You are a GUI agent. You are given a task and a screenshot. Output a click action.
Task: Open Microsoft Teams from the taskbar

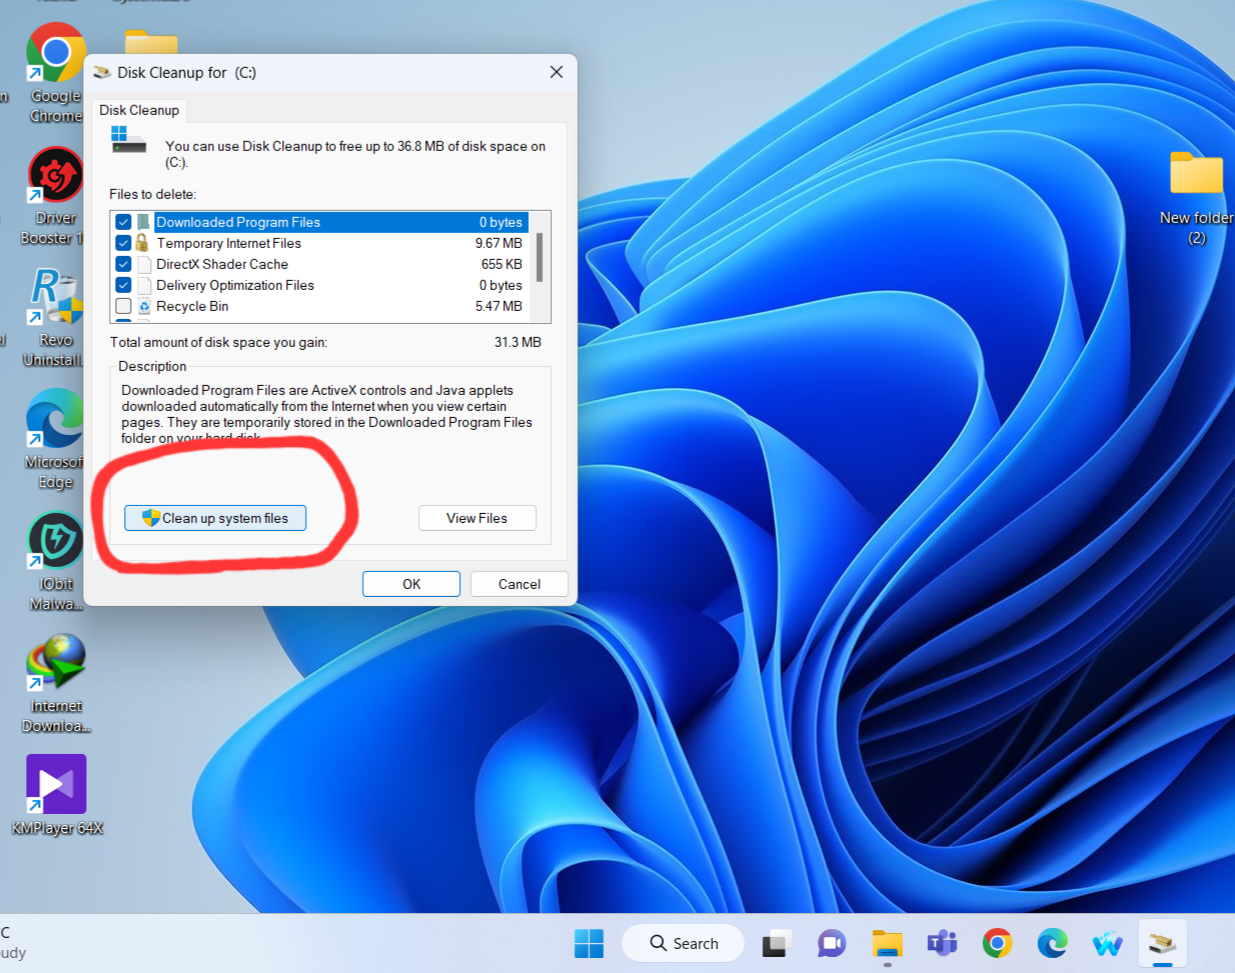coord(942,943)
